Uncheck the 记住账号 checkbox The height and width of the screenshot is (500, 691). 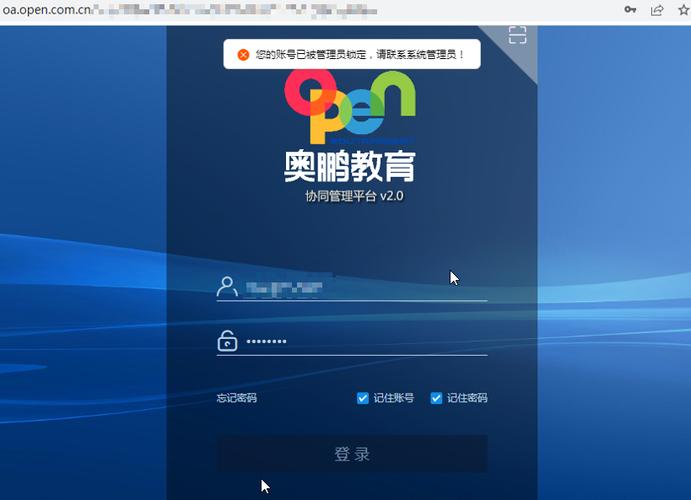click(x=363, y=398)
